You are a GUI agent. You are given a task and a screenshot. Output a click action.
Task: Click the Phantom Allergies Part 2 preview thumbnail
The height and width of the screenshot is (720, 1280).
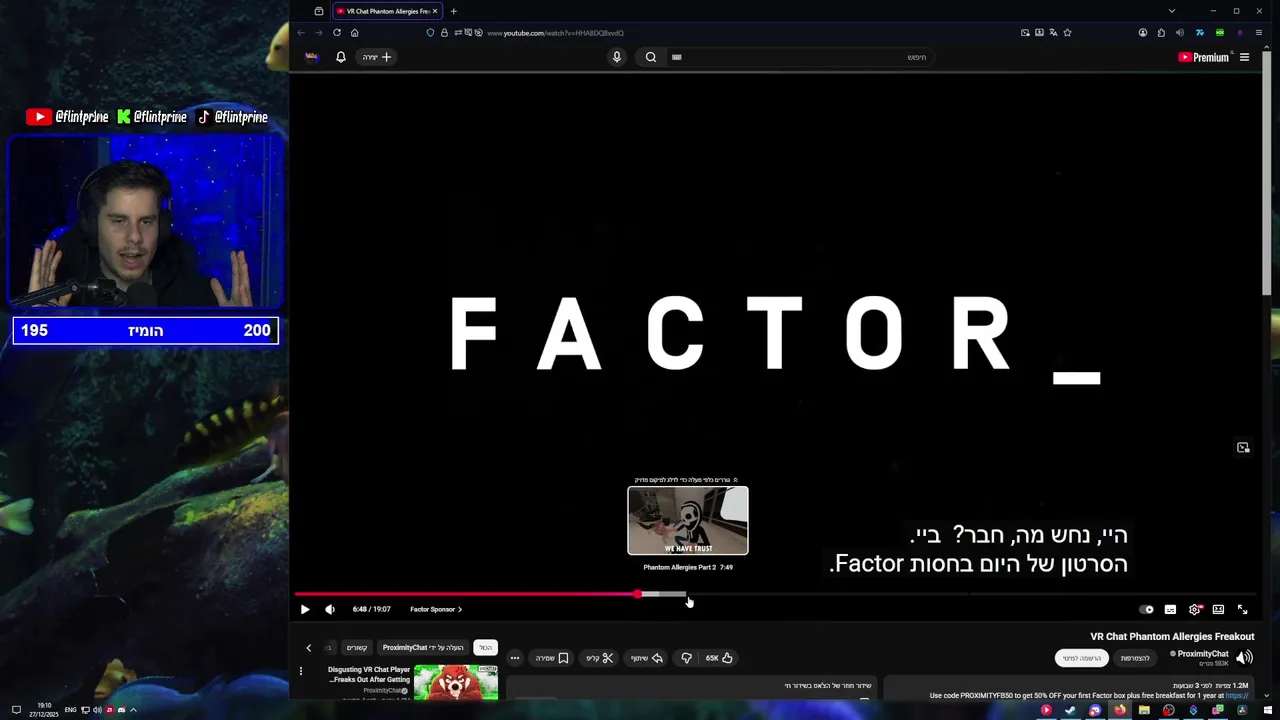[688, 520]
